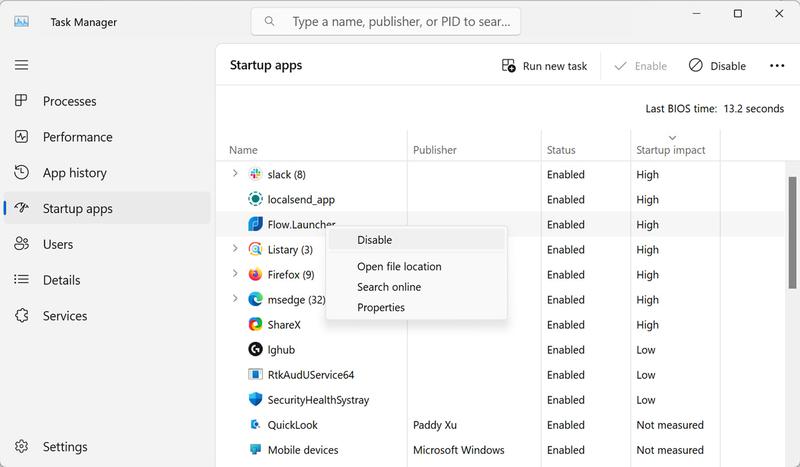Open the App history page icon

[22, 173]
